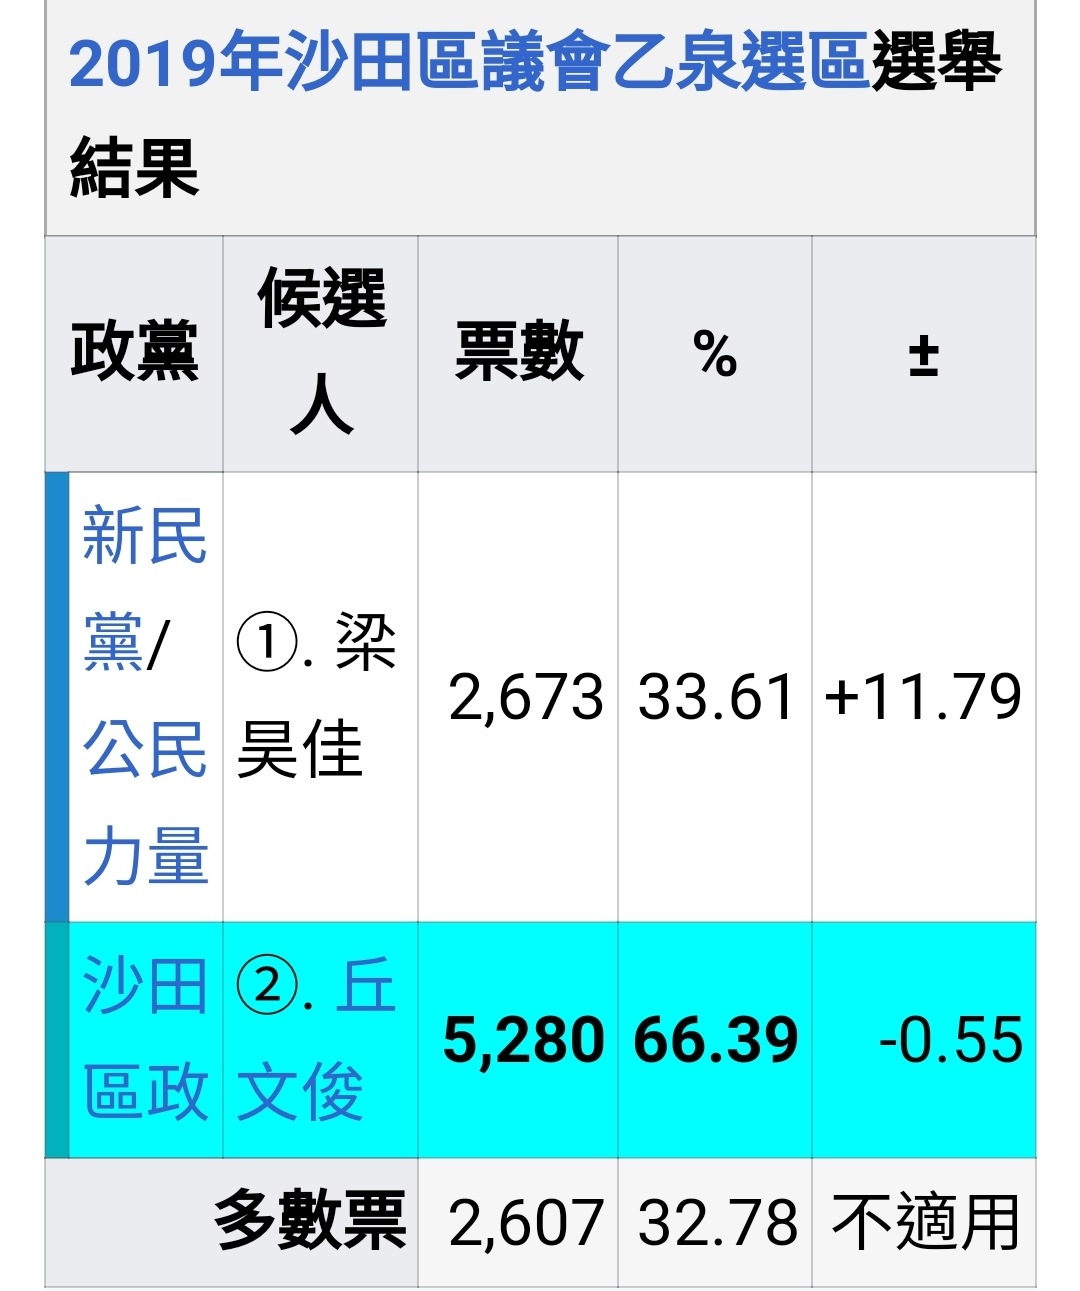Select the 66.39 percentage cell
The width and height of the screenshot is (1080, 1291).
coord(715,1040)
